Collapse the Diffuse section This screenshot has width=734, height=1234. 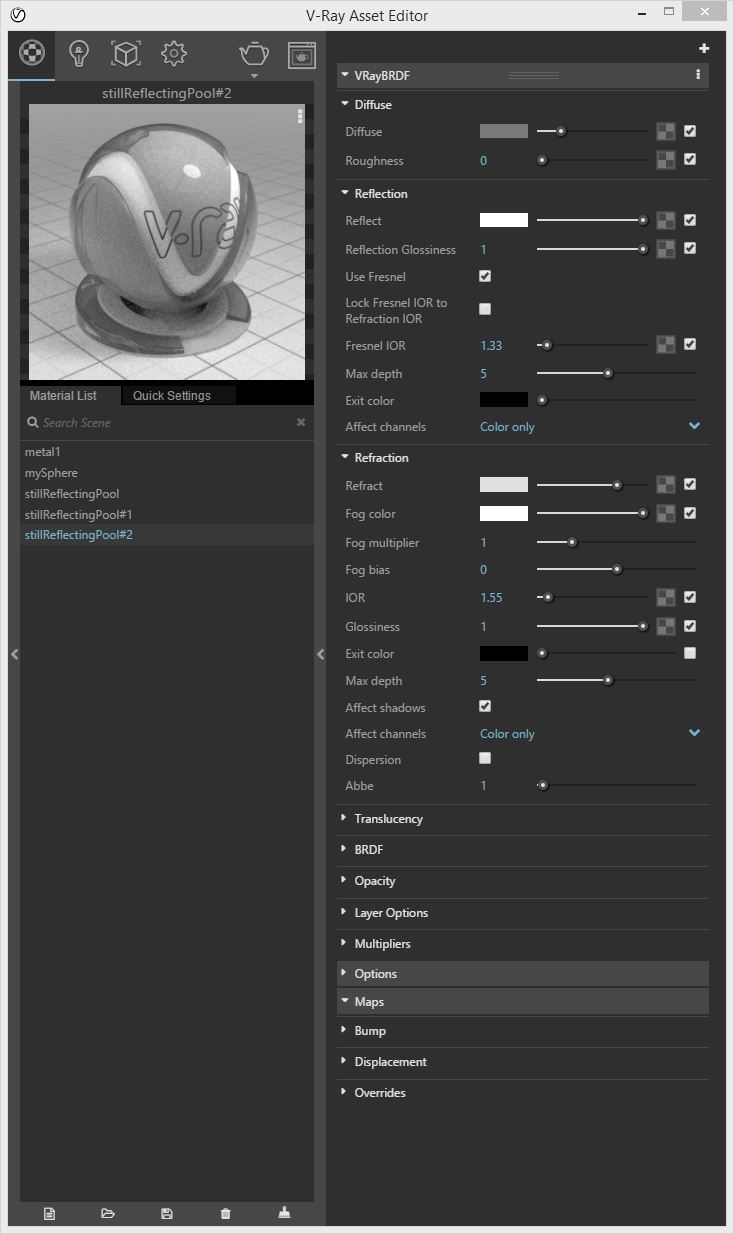pyautogui.click(x=345, y=104)
